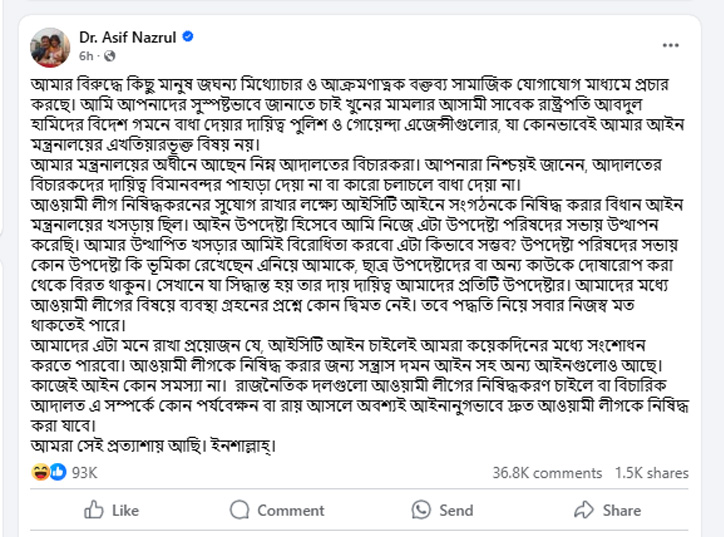Viewport: 724px width, 537px height.
Task: Click the thumbs-up icon in the action bar
Action: click(95, 510)
